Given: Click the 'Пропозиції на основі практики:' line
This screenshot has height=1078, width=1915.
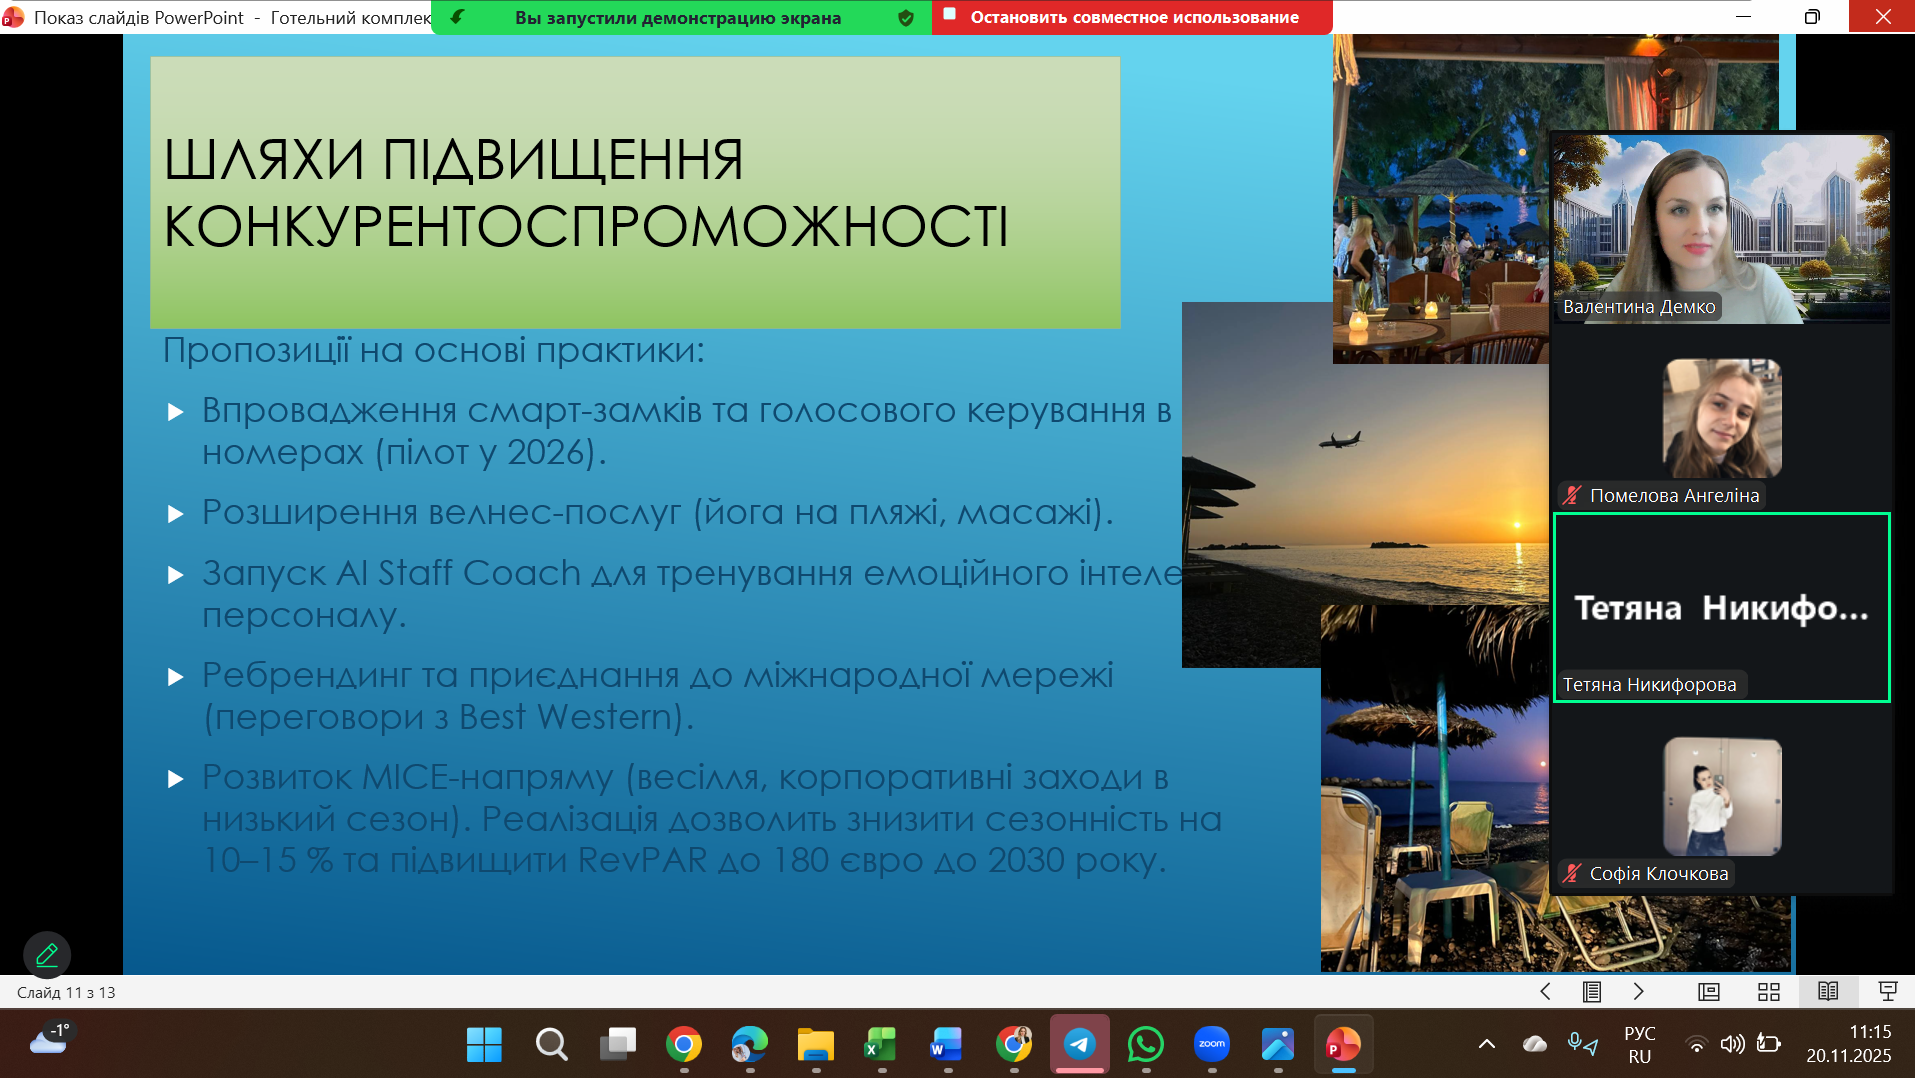Looking at the screenshot, I should [x=433, y=351].
